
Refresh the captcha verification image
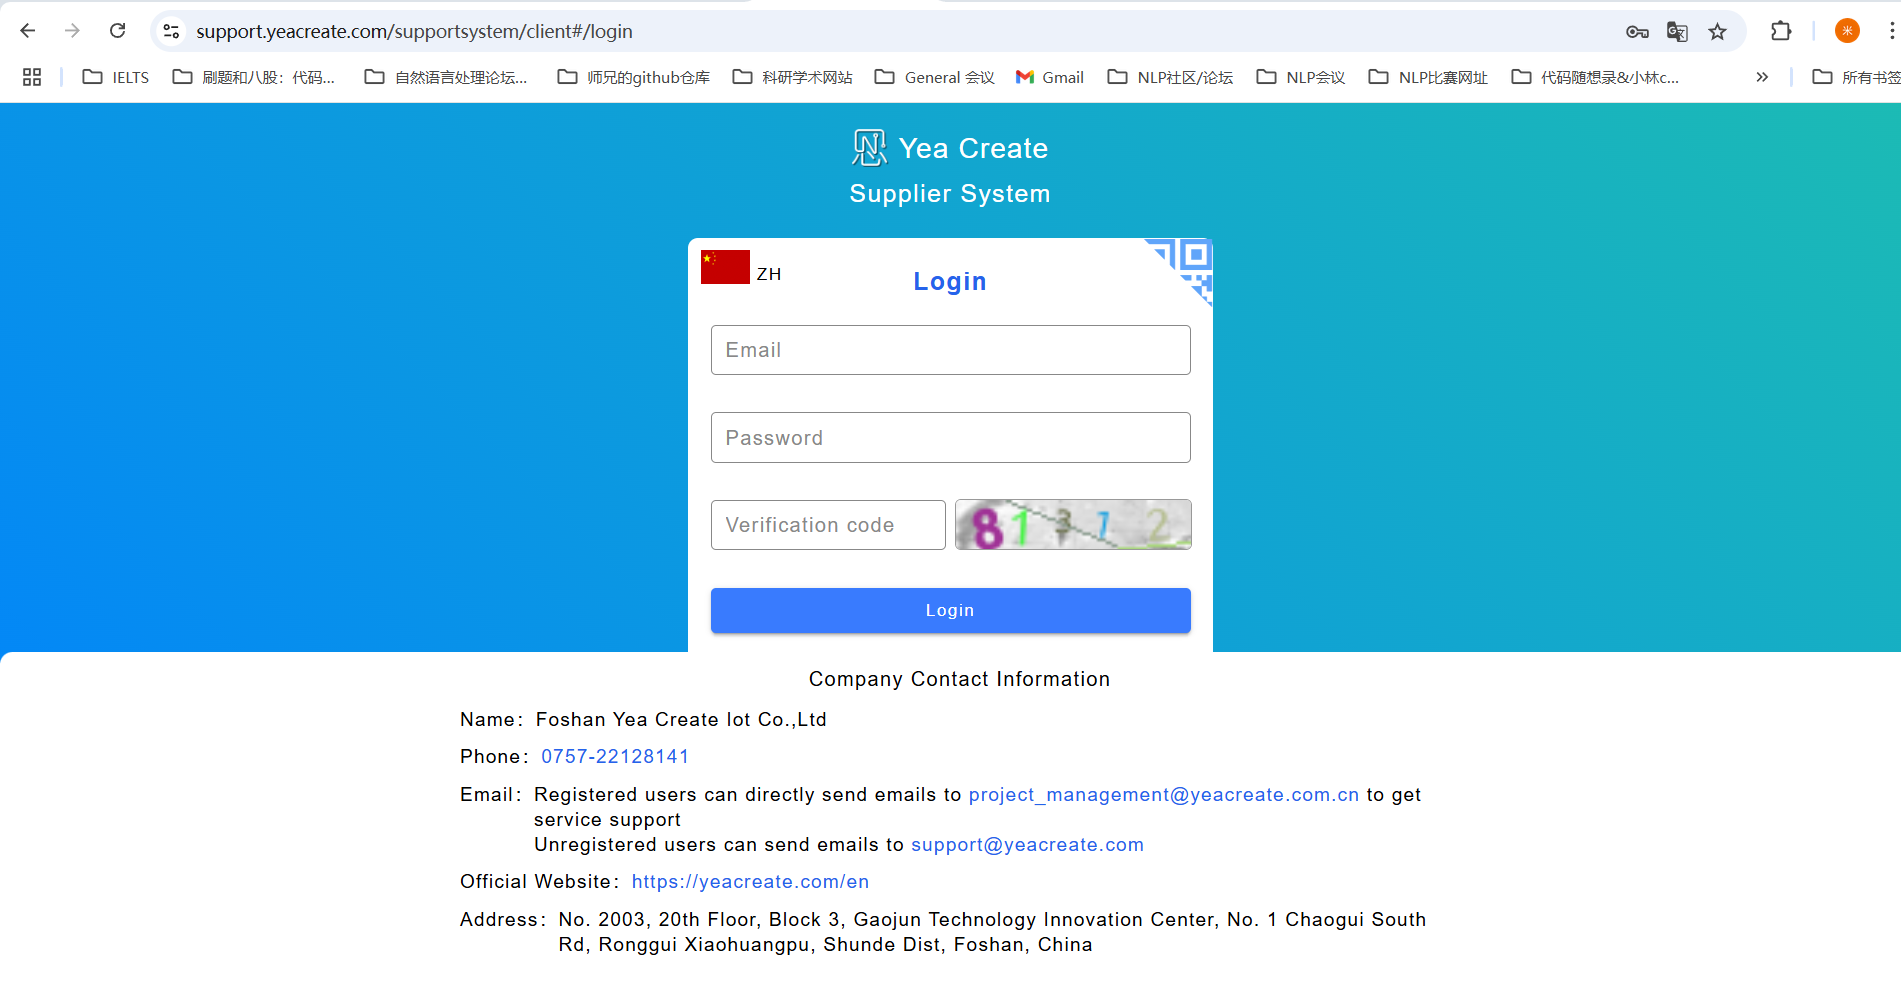click(1072, 525)
